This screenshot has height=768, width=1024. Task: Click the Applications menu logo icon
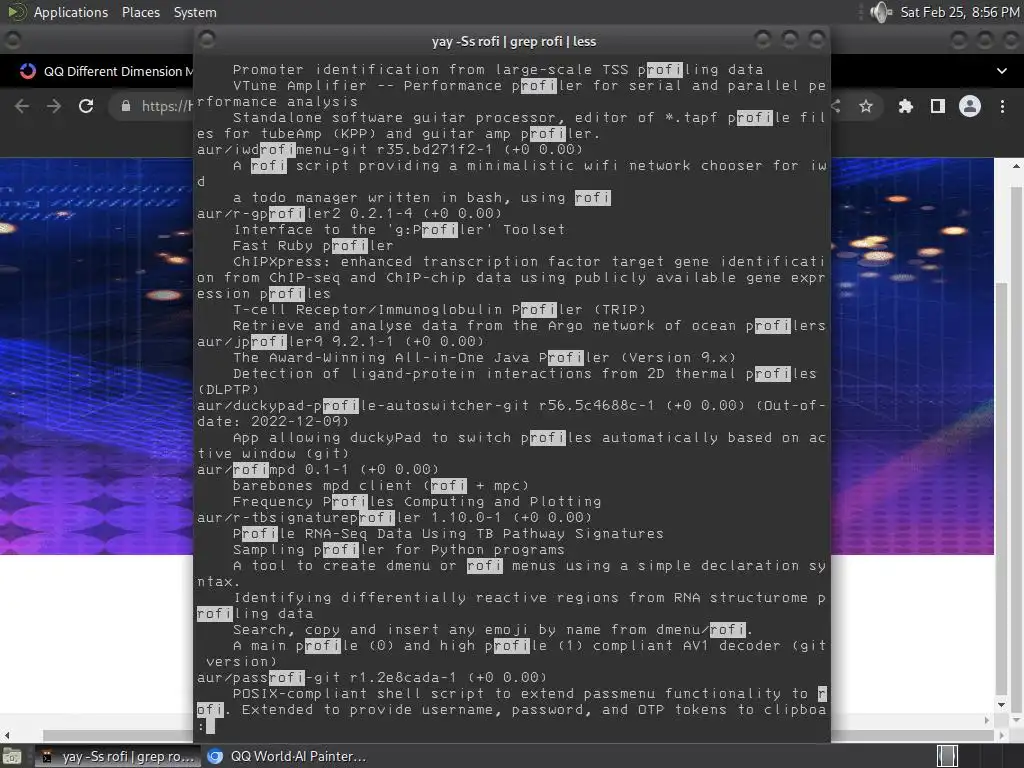click(x=17, y=12)
